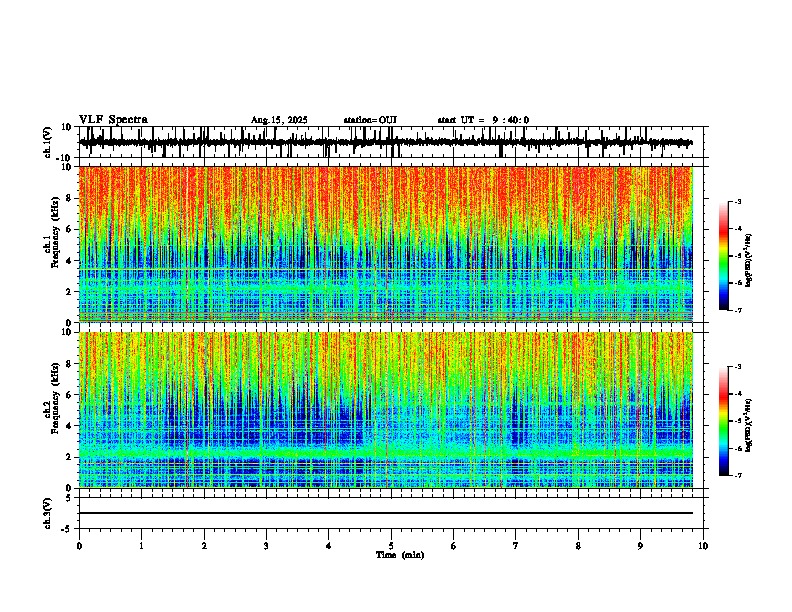The width and height of the screenshot is (792, 612).
Task: Click inside the ch.2 spectrogram panel
Action: coord(386,410)
